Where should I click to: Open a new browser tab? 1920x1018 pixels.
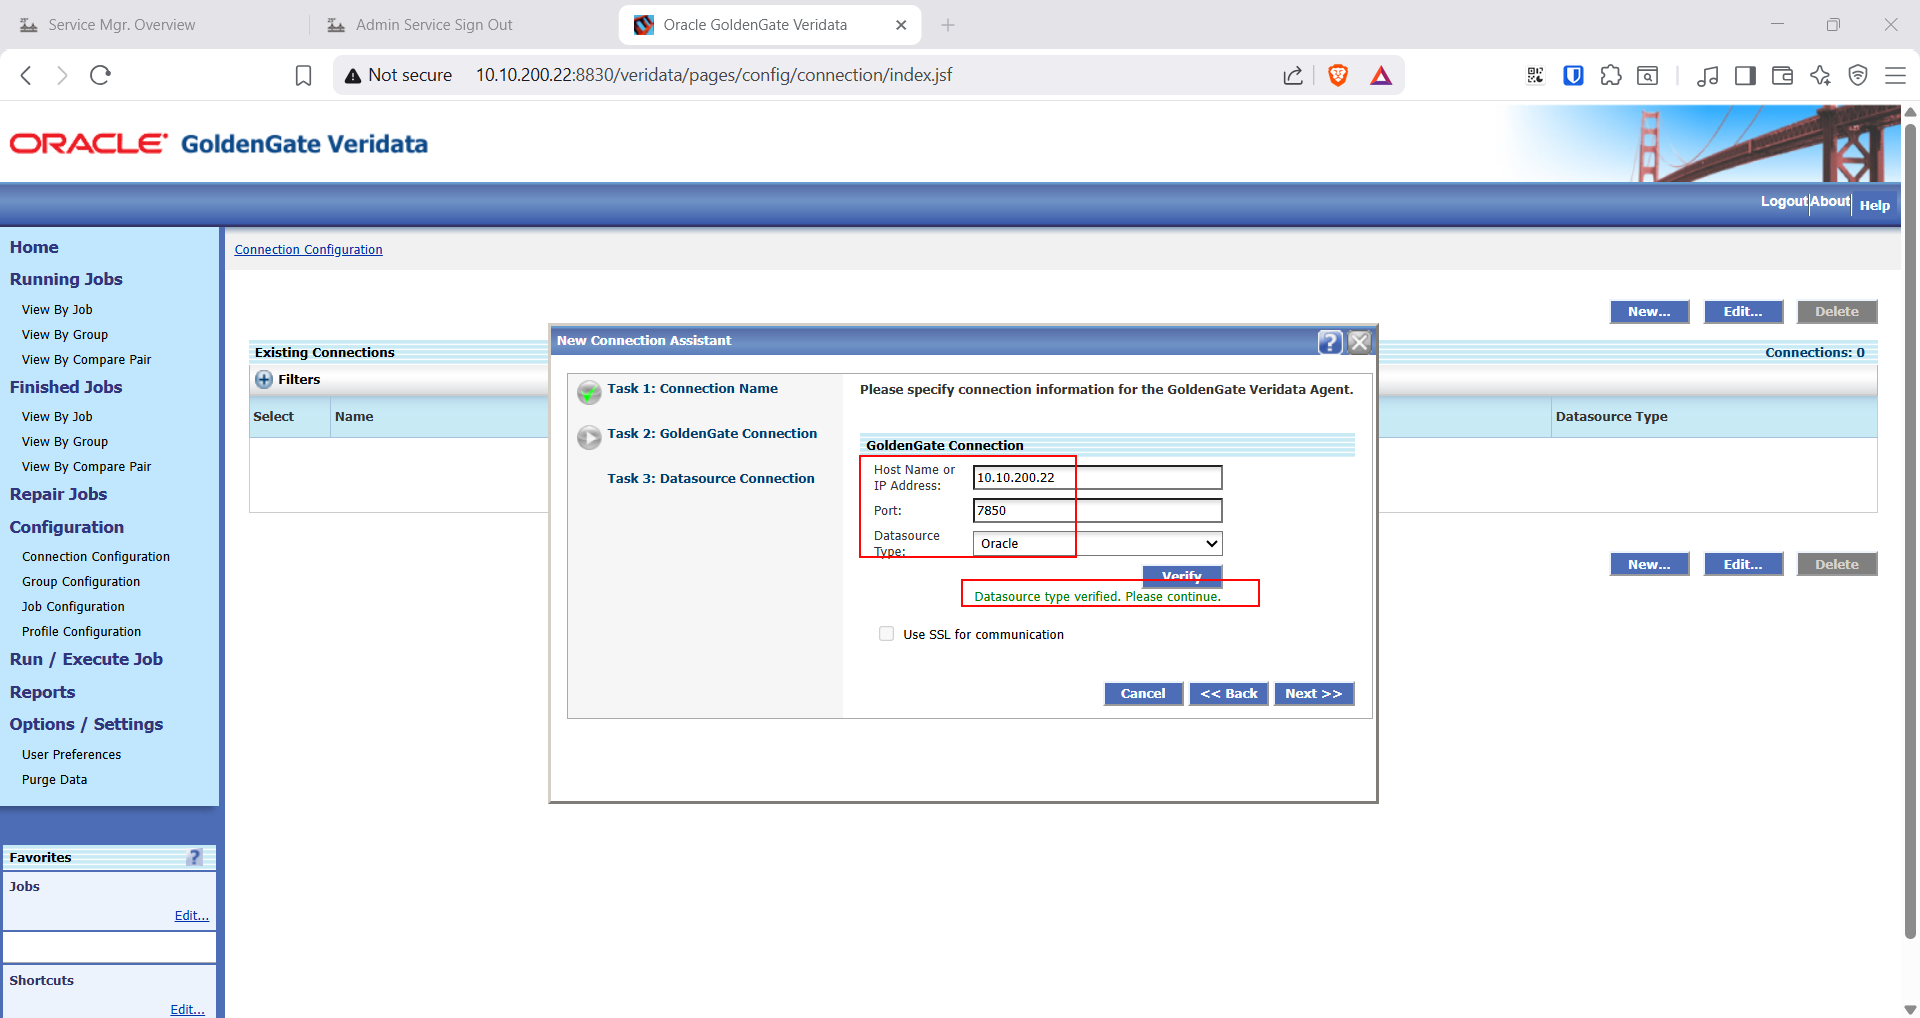point(948,25)
